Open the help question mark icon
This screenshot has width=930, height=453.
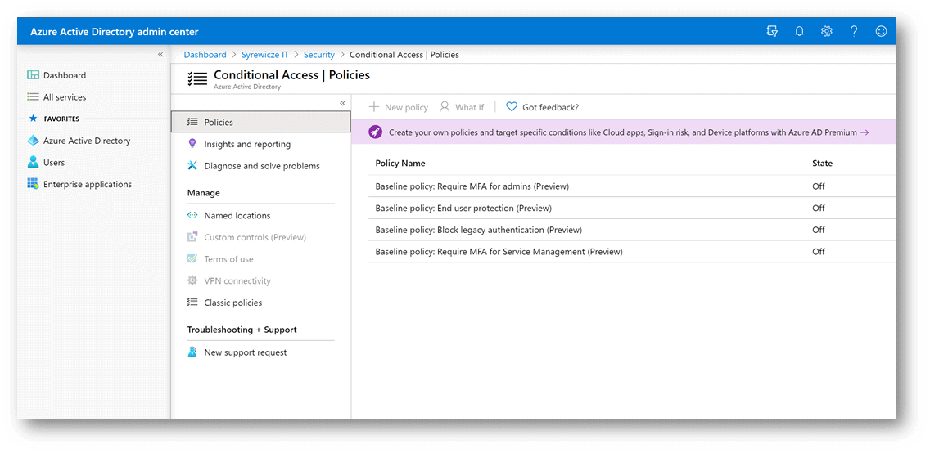pyautogui.click(x=853, y=31)
